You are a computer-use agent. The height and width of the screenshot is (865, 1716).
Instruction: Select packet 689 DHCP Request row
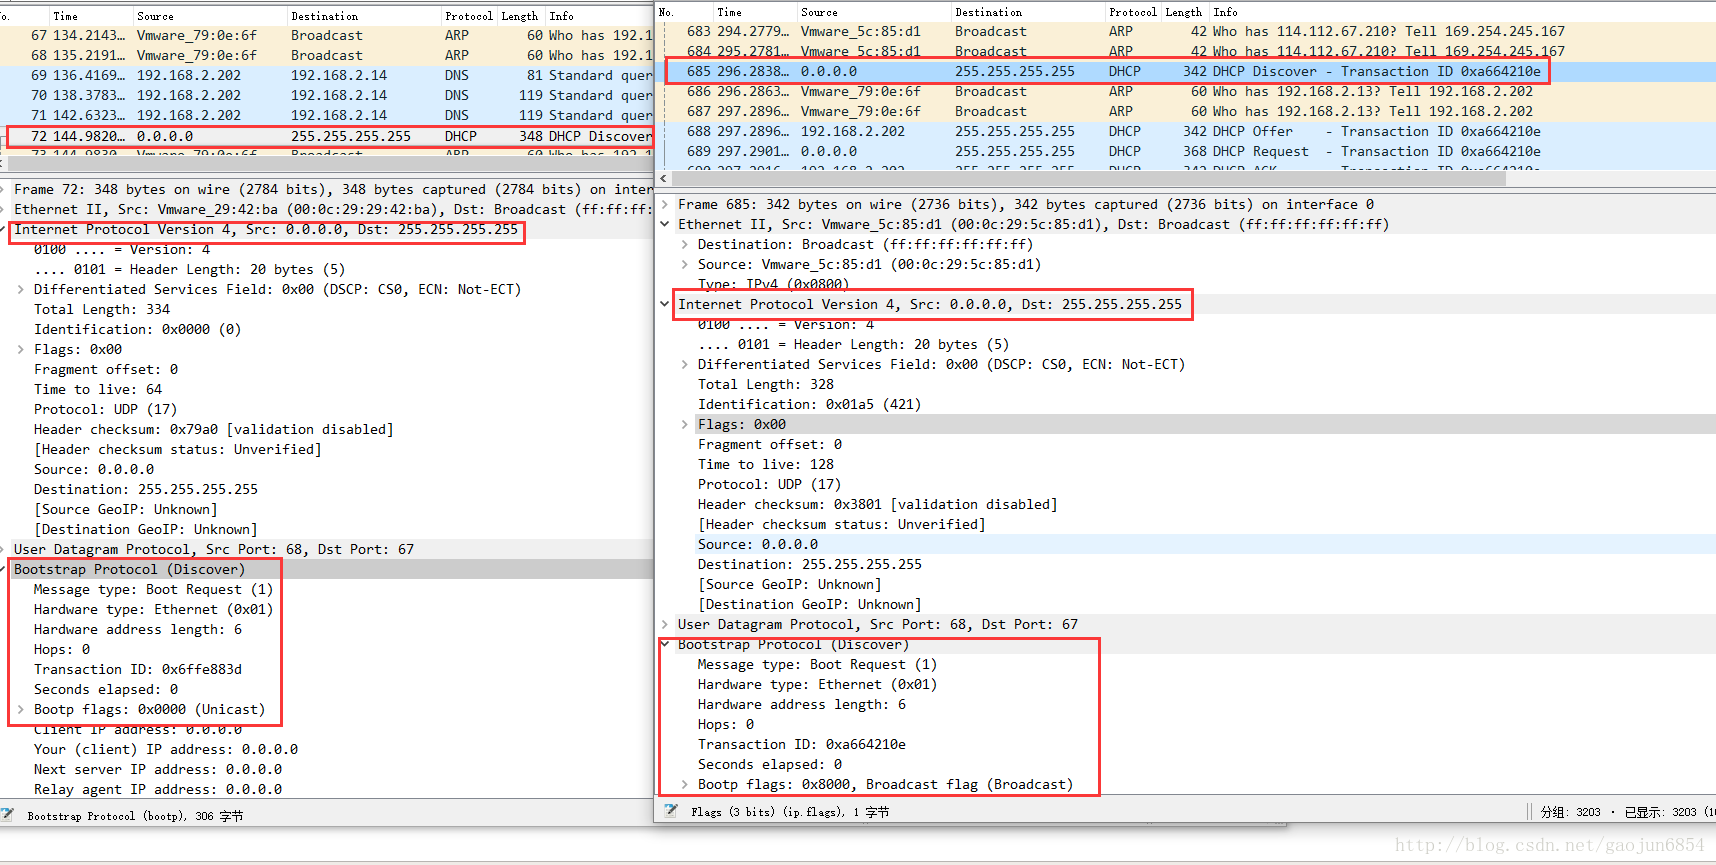(x=1185, y=151)
